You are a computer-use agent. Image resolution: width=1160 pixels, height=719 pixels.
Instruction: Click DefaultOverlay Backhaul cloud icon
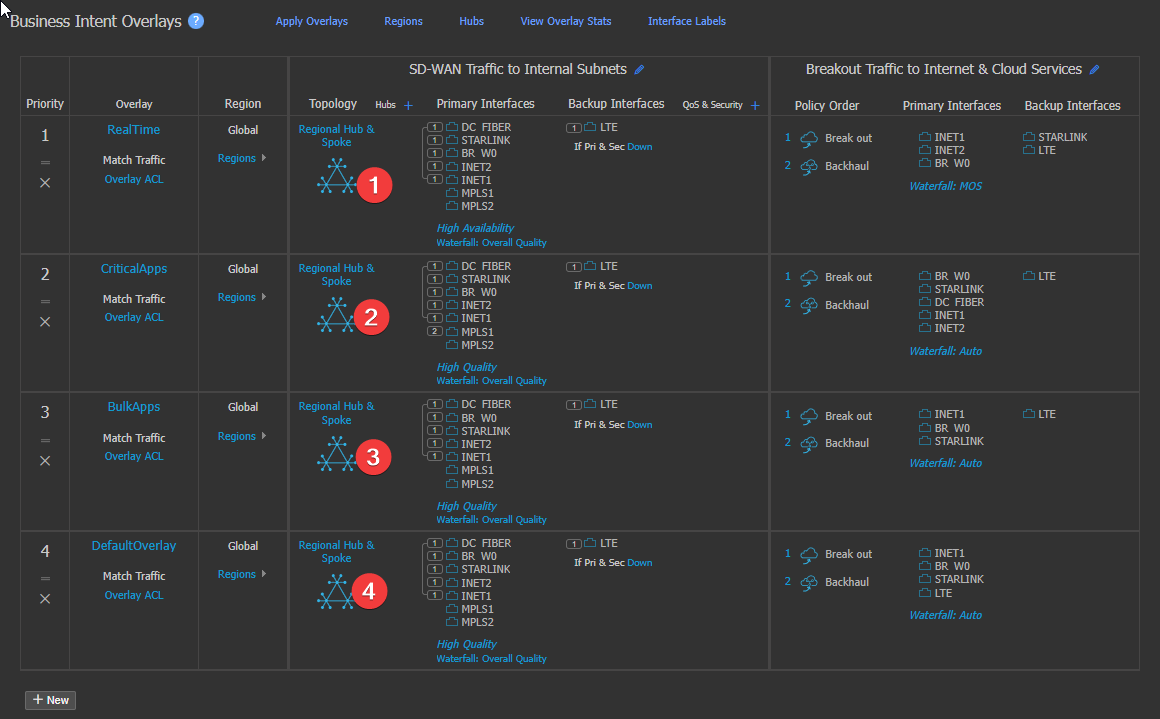(x=809, y=582)
